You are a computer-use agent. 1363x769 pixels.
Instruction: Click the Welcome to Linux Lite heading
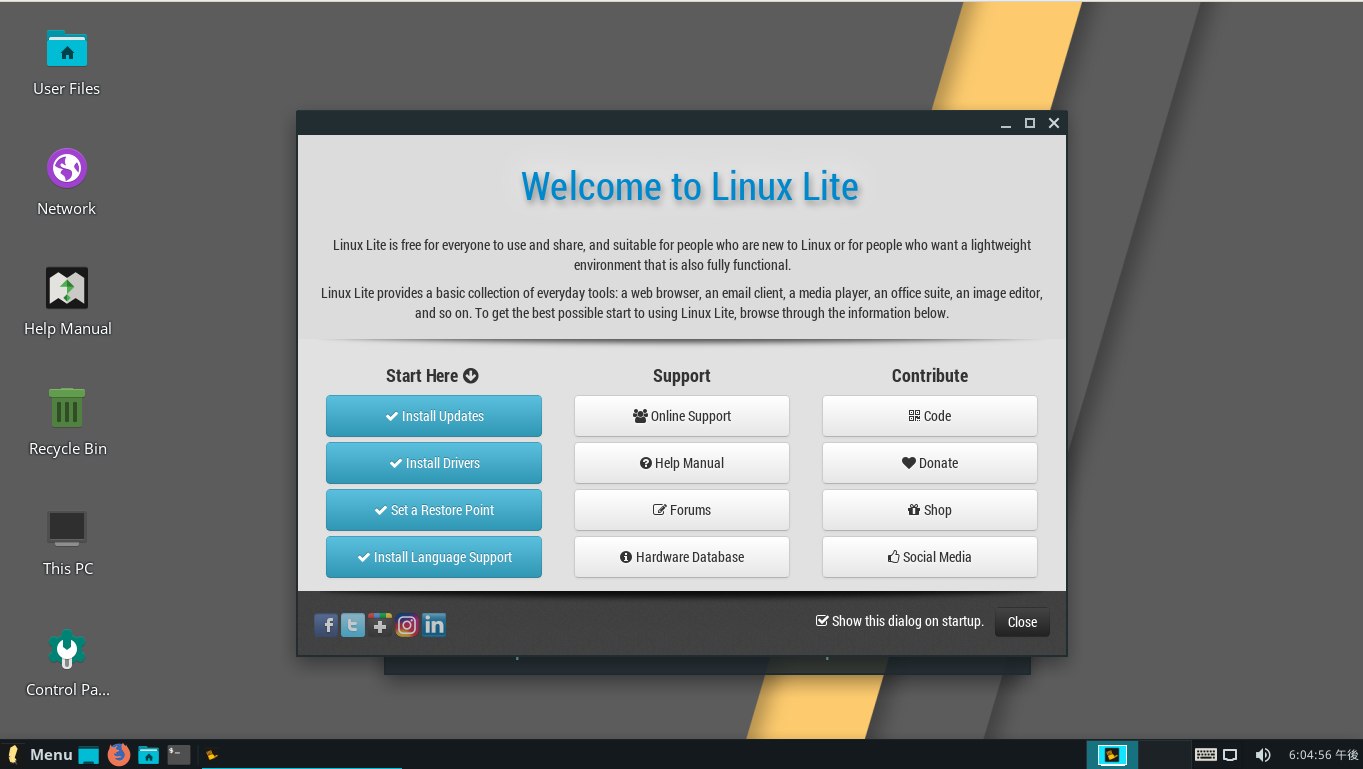pyautogui.click(x=690, y=187)
